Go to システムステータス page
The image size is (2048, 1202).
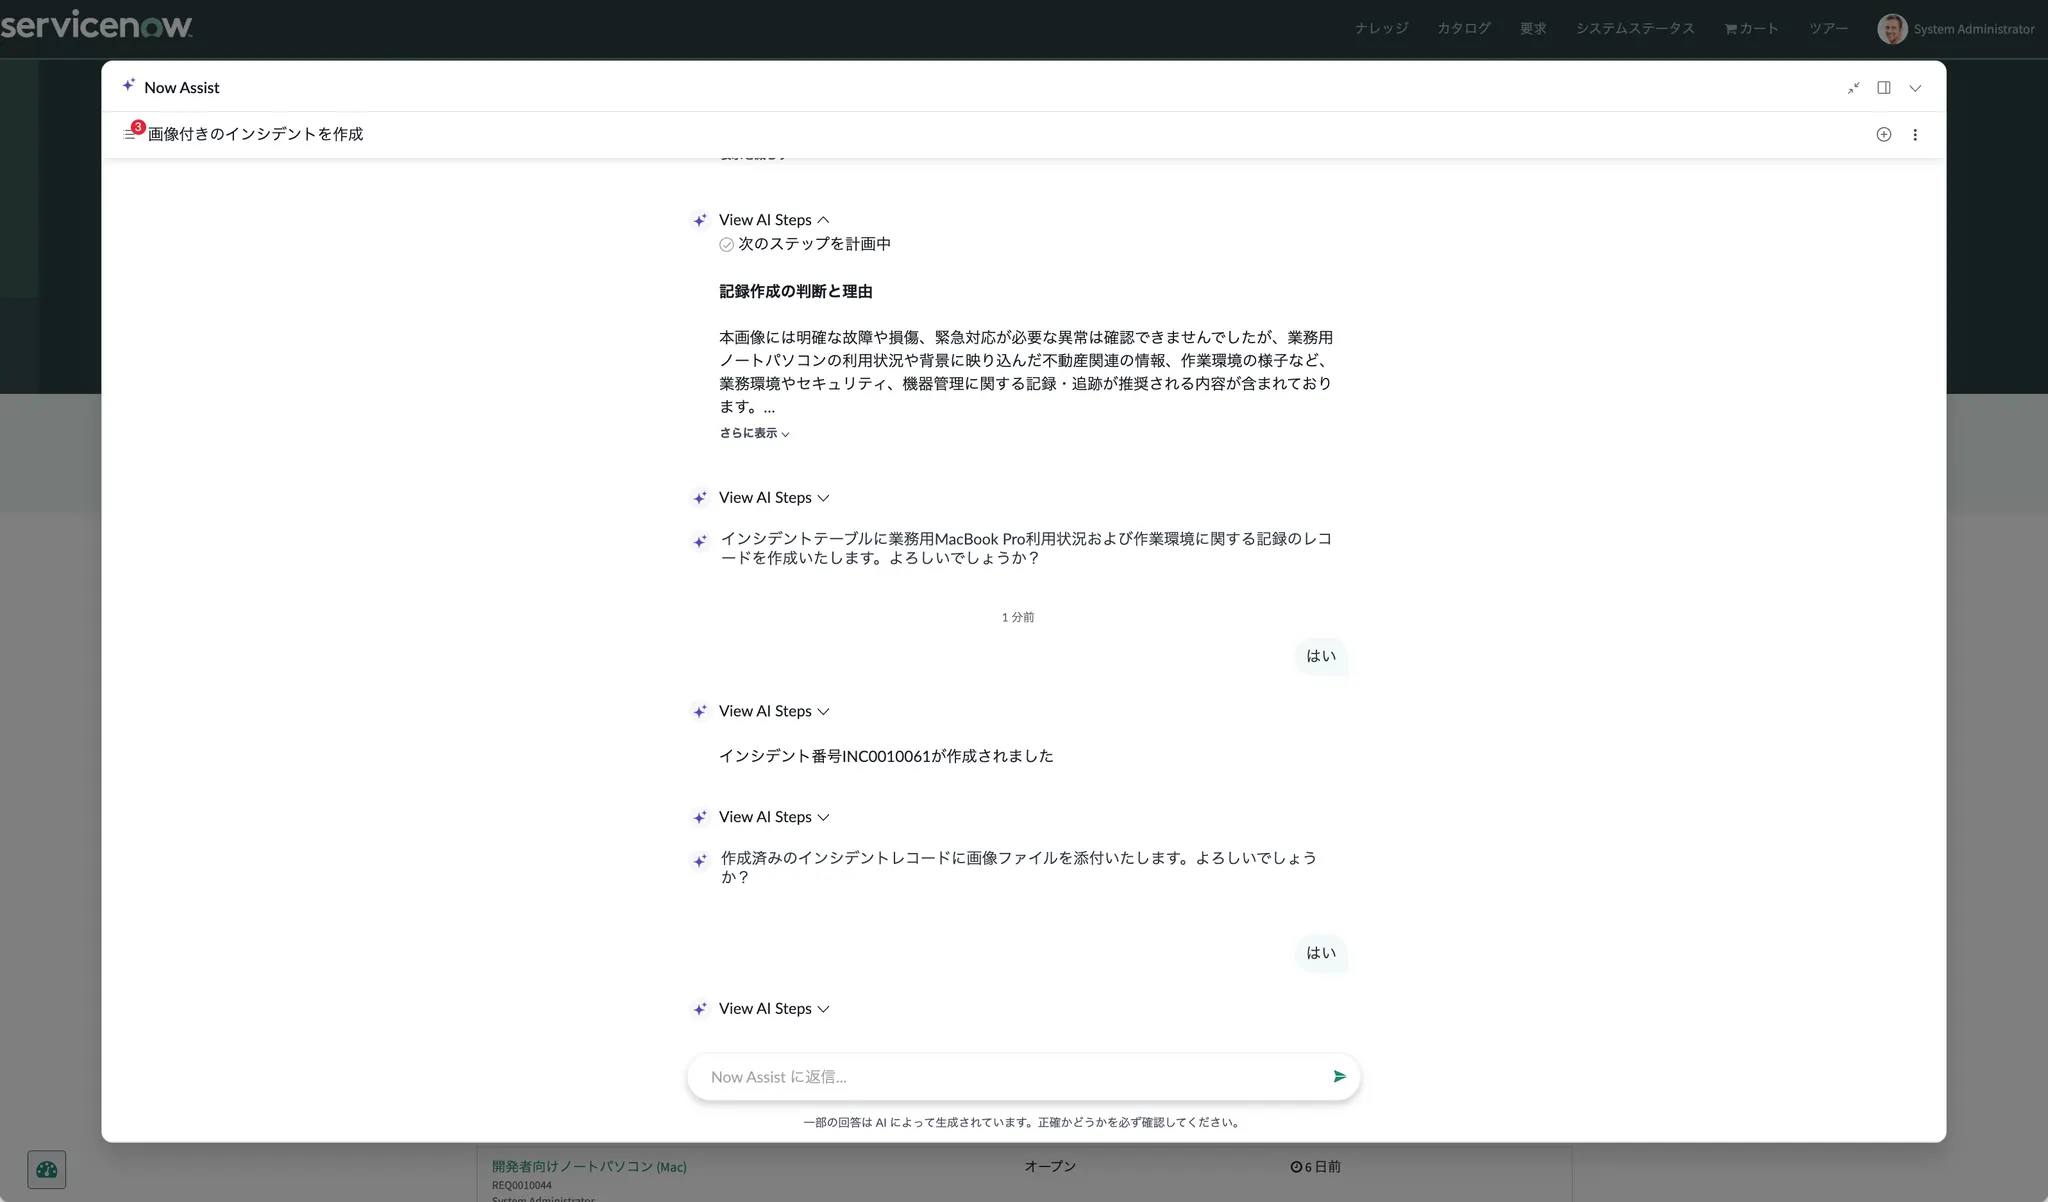click(1635, 29)
